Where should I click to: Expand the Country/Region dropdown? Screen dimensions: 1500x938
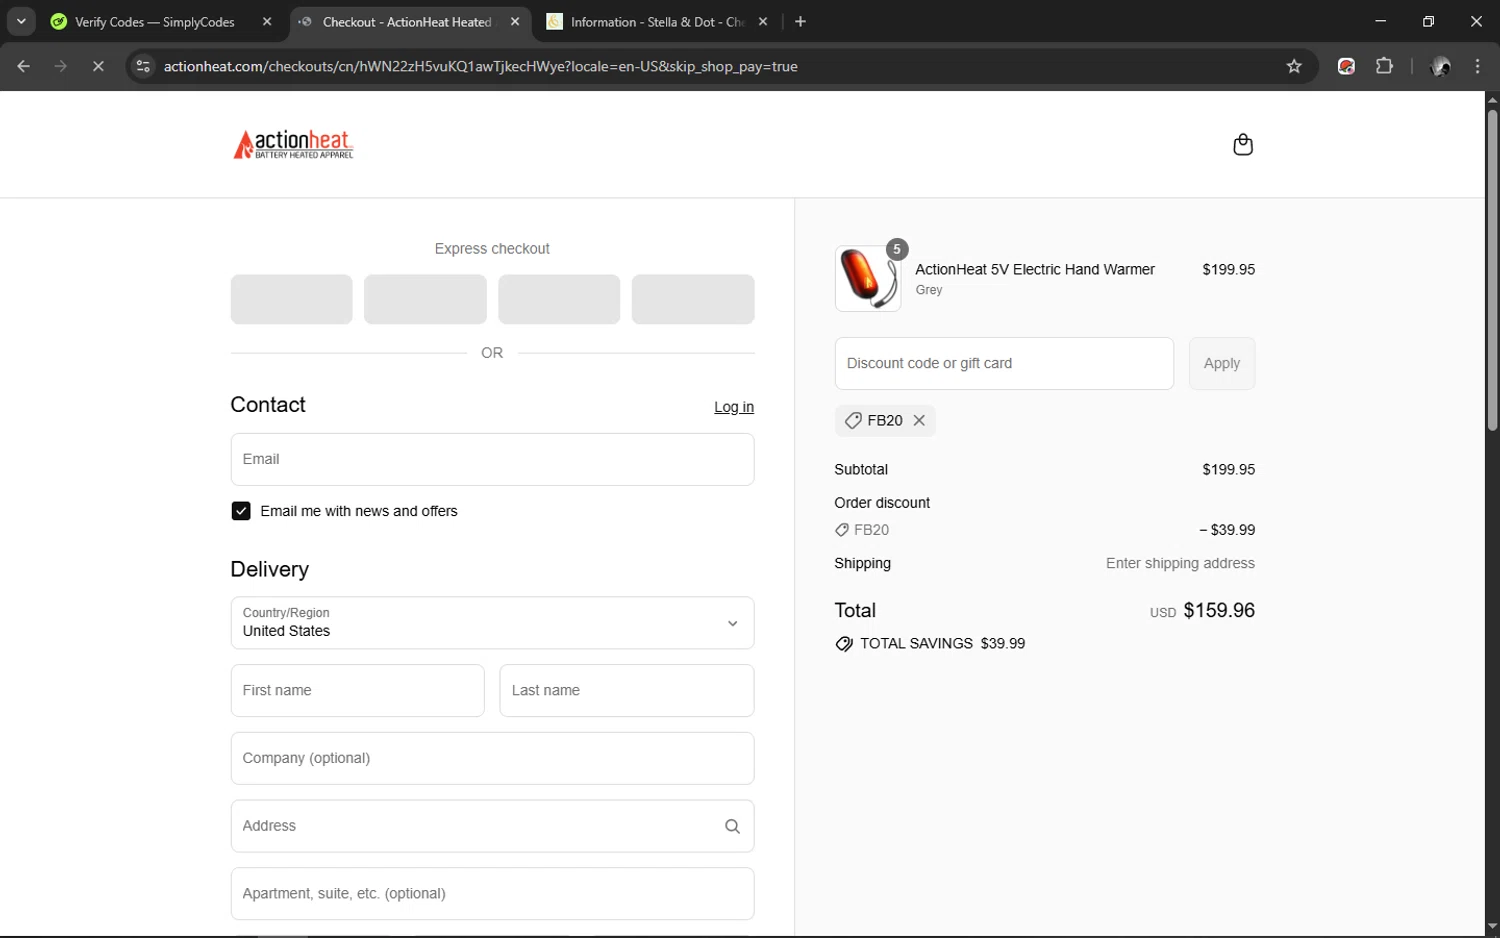click(x=492, y=623)
